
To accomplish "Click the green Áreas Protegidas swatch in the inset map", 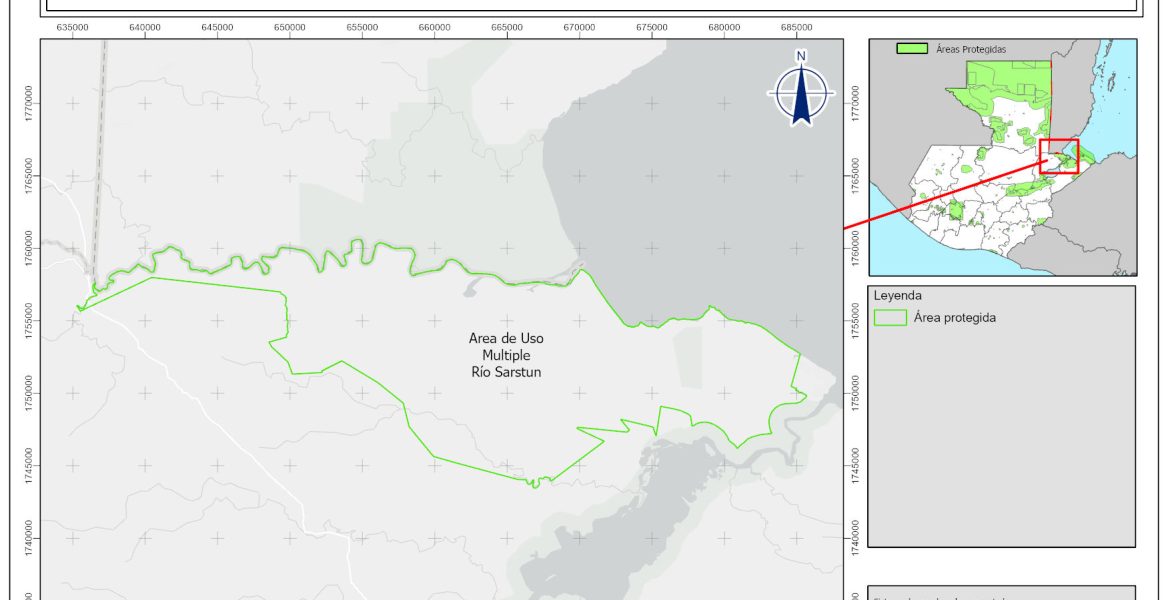I will click(911, 48).
